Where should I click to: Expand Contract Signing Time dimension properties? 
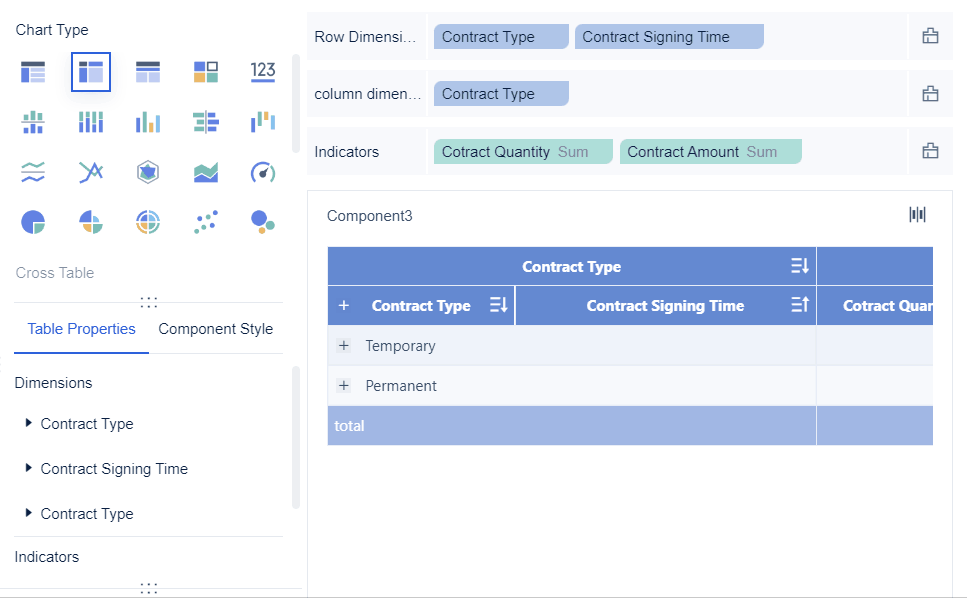pyautogui.click(x=29, y=468)
